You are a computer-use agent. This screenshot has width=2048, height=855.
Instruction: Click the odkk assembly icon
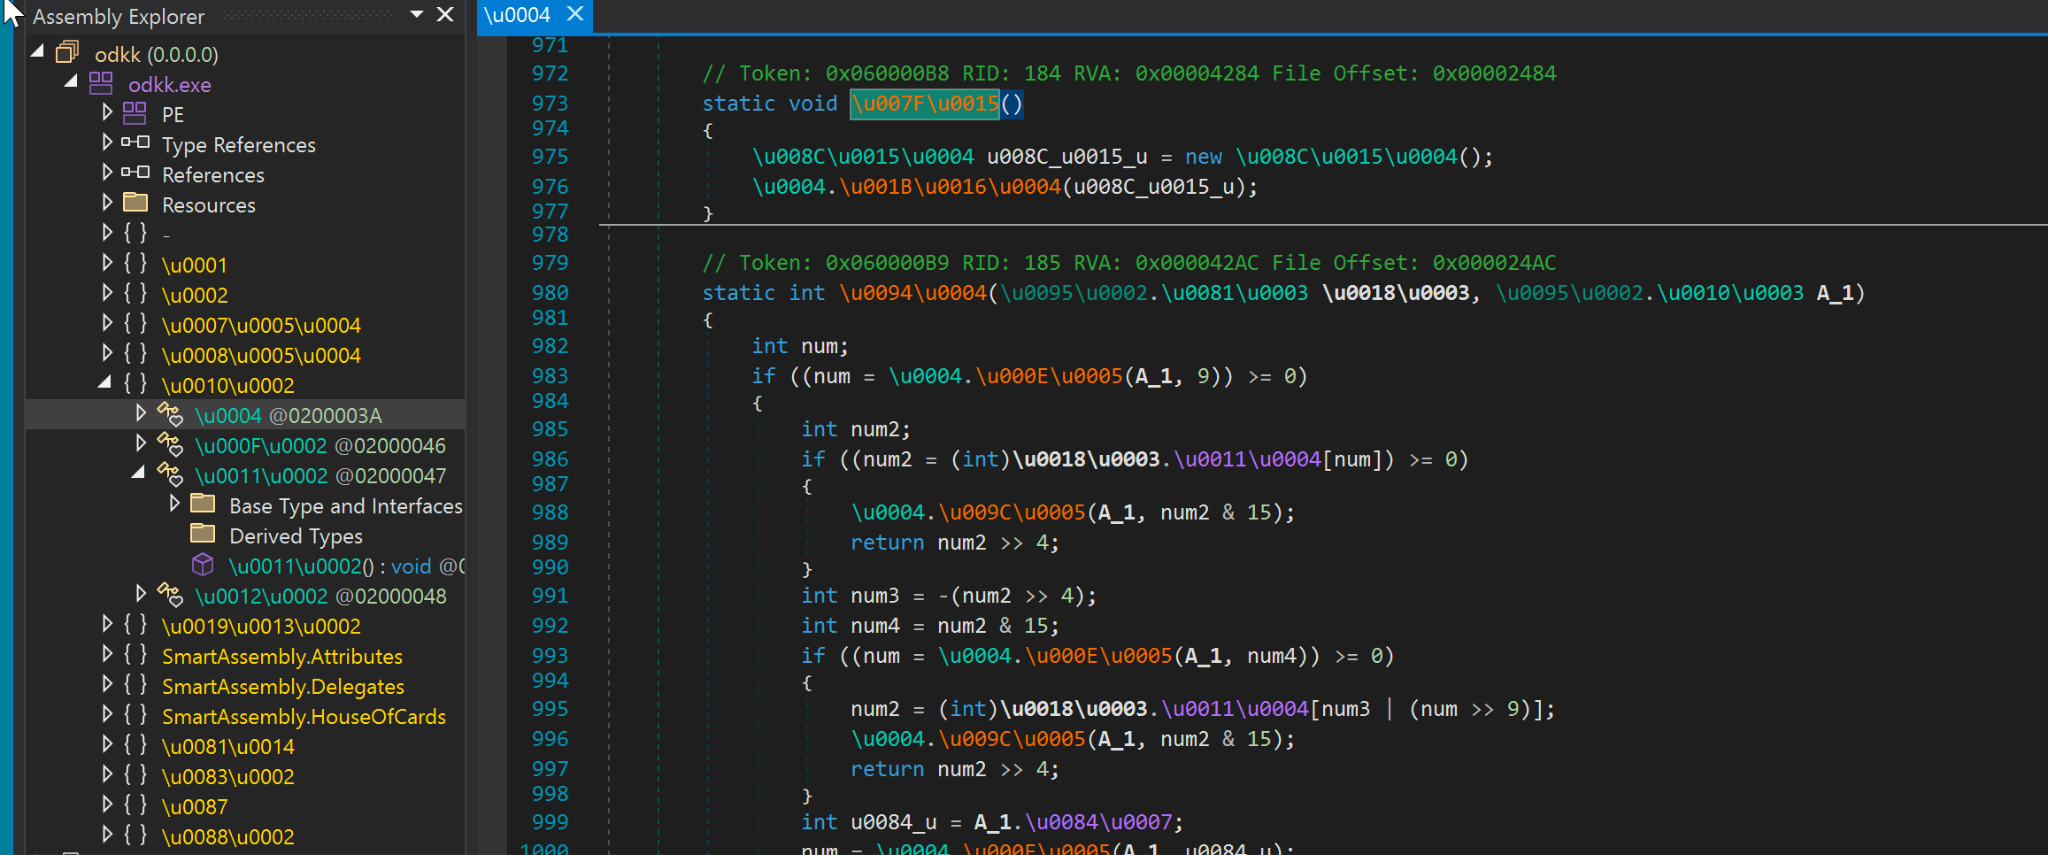click(x=67, y=52)
